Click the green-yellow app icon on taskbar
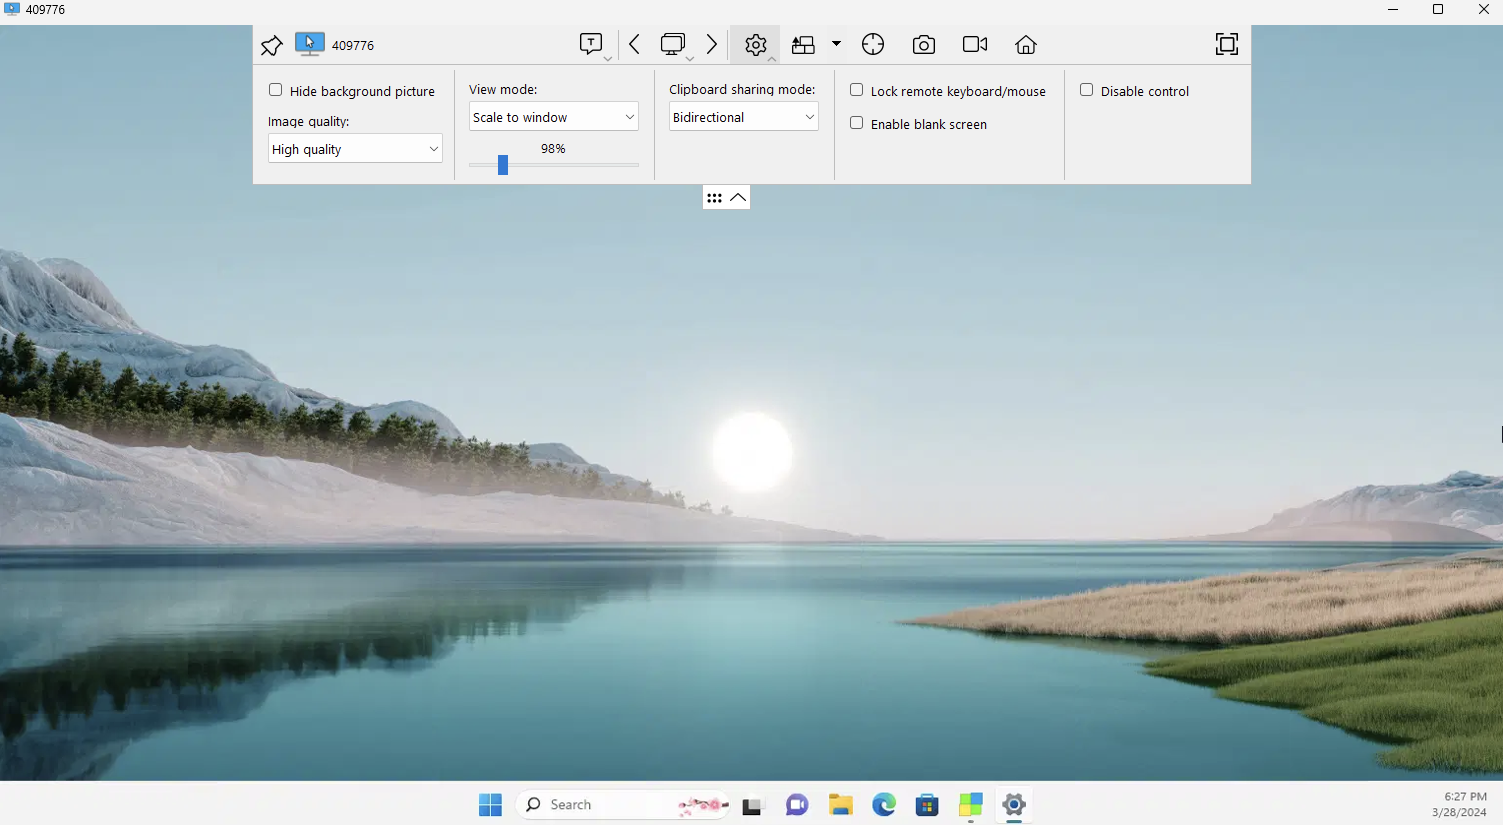Viewport: 1503px width, 825px height. tap(971, 805)
